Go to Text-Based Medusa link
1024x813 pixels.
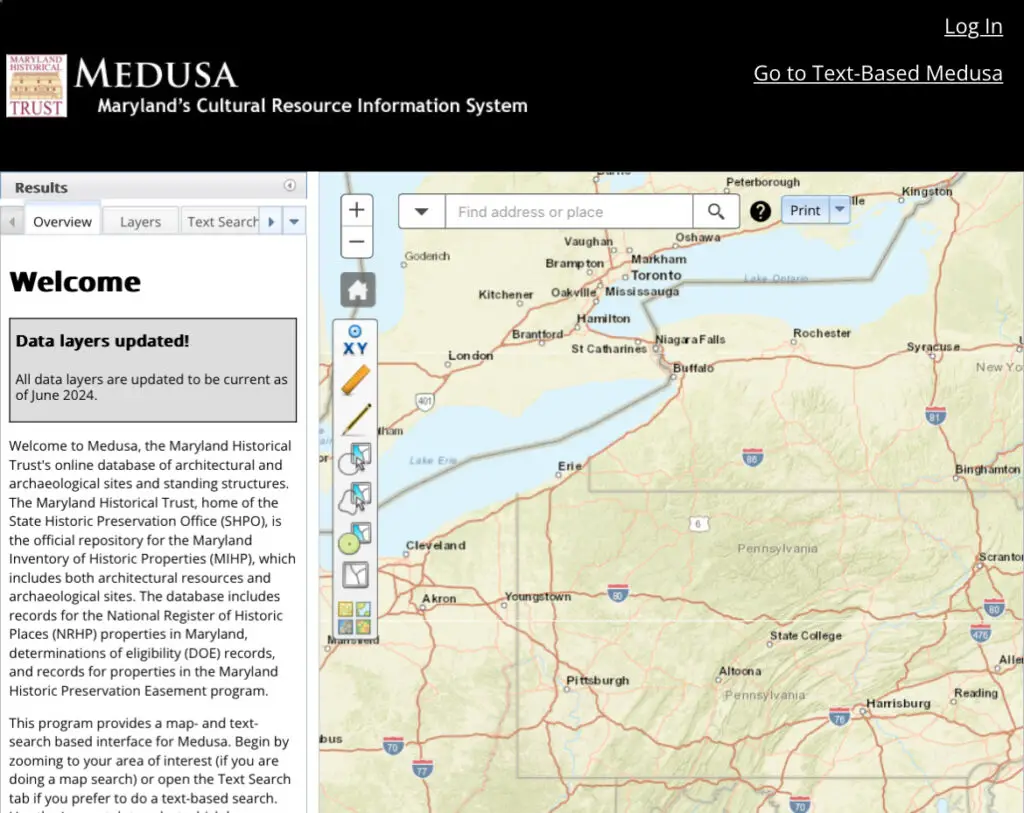pos(878,73)
